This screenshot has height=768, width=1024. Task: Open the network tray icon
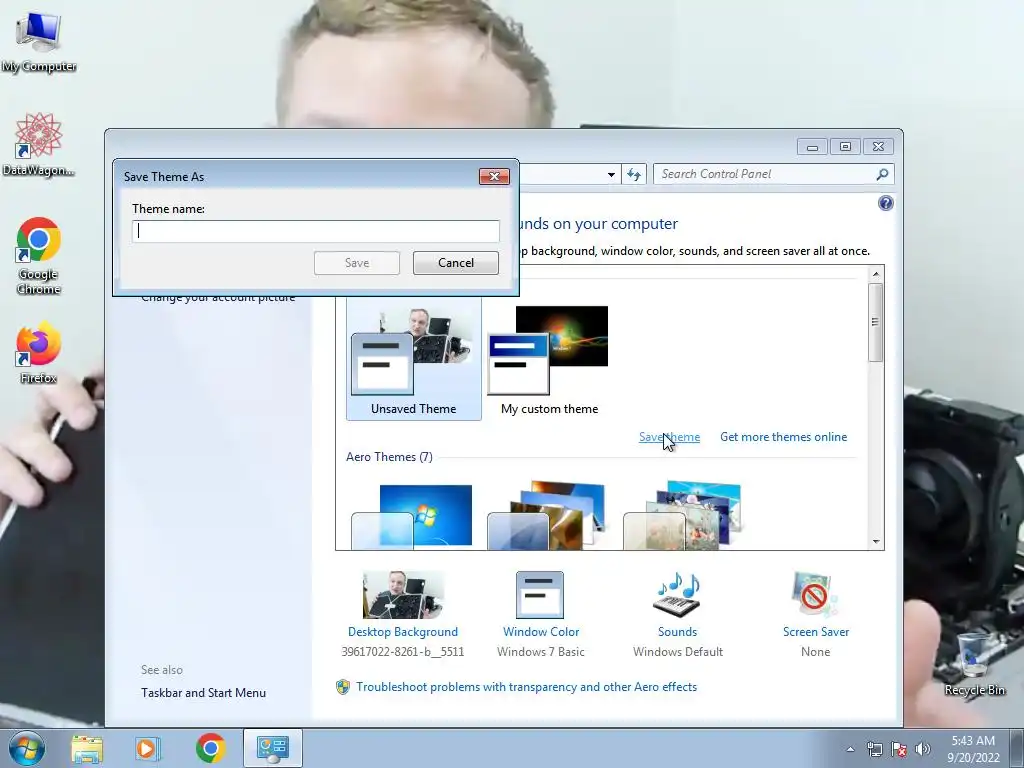pos(874,749)
